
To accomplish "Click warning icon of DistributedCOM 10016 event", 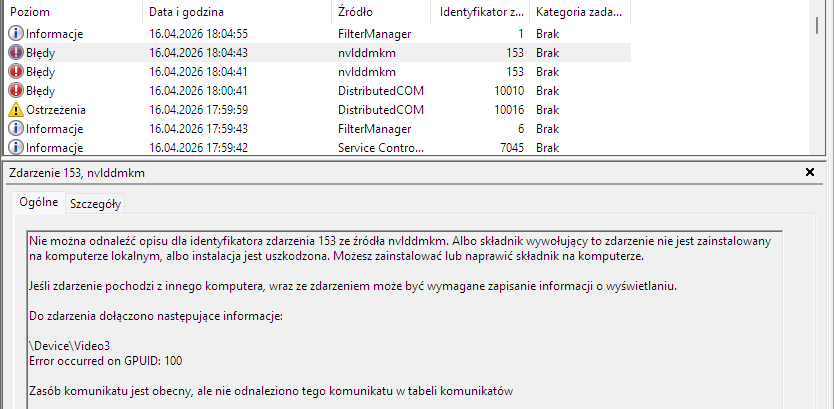I will 16,110.
